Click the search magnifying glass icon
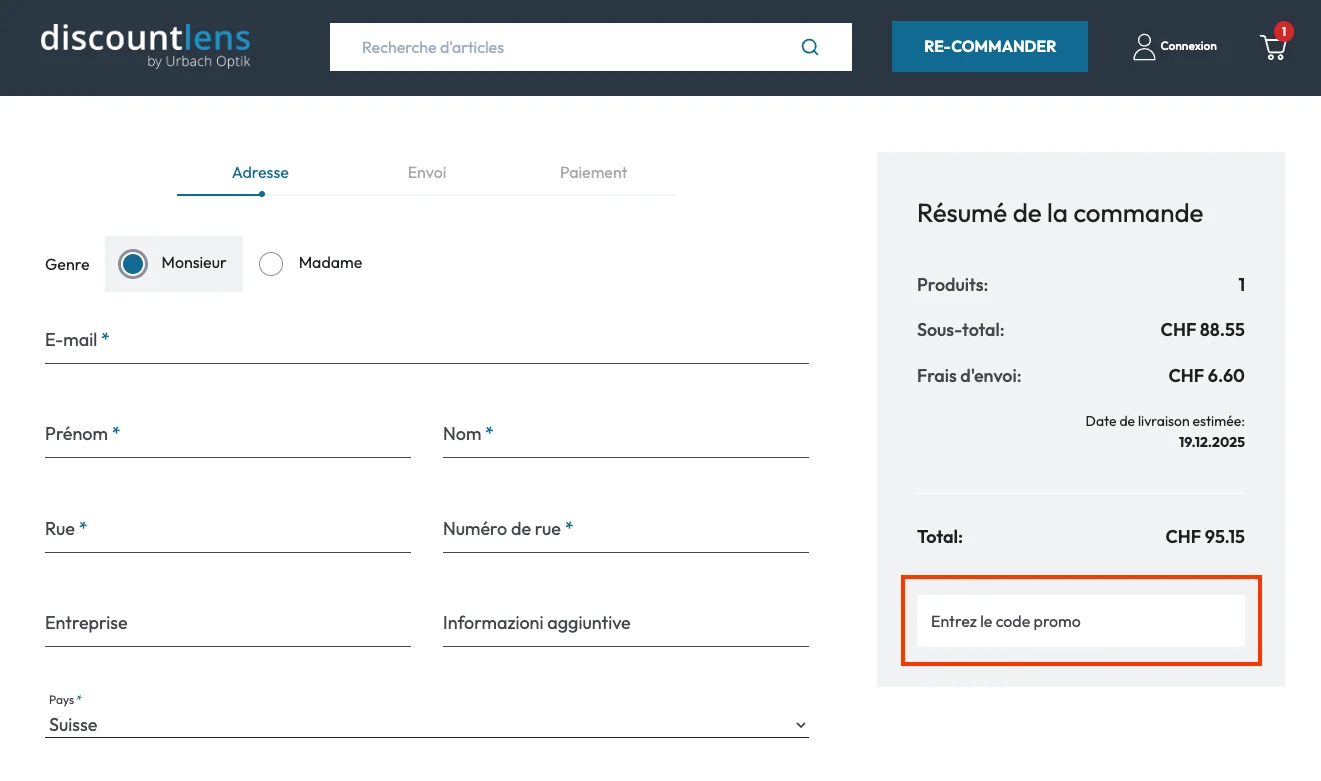This screenshot has width=1321, height=781. tap(809, 46)
